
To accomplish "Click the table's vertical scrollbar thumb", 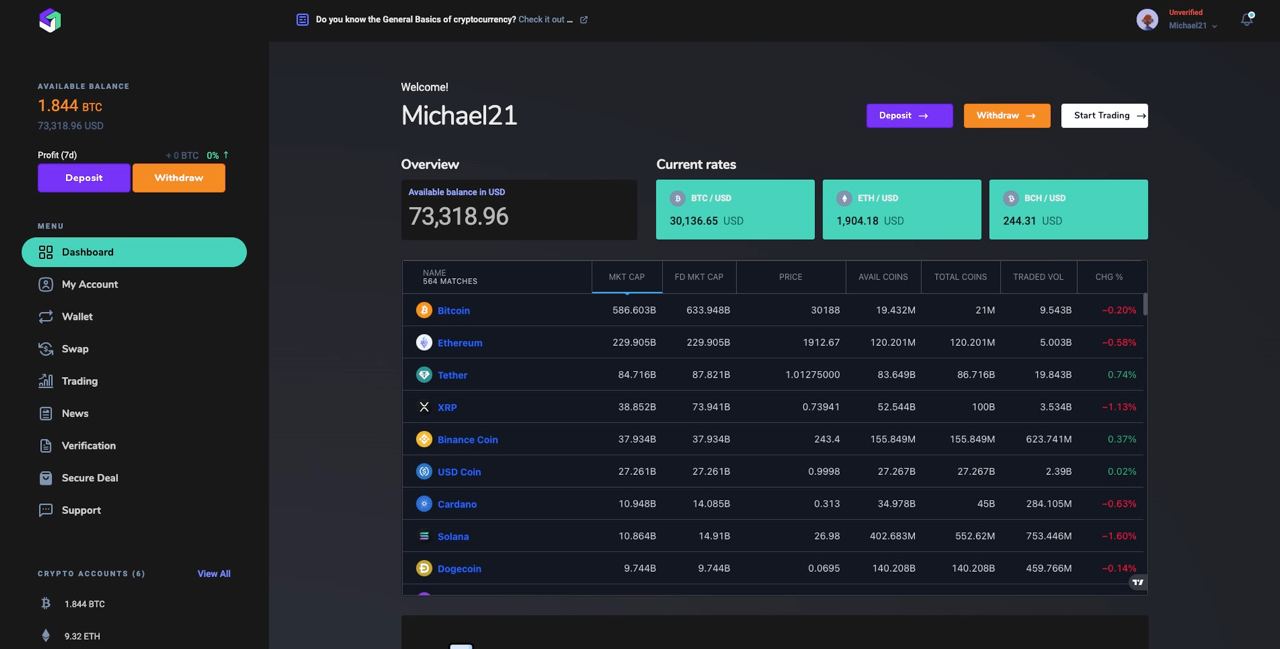I will point(1144,304).
